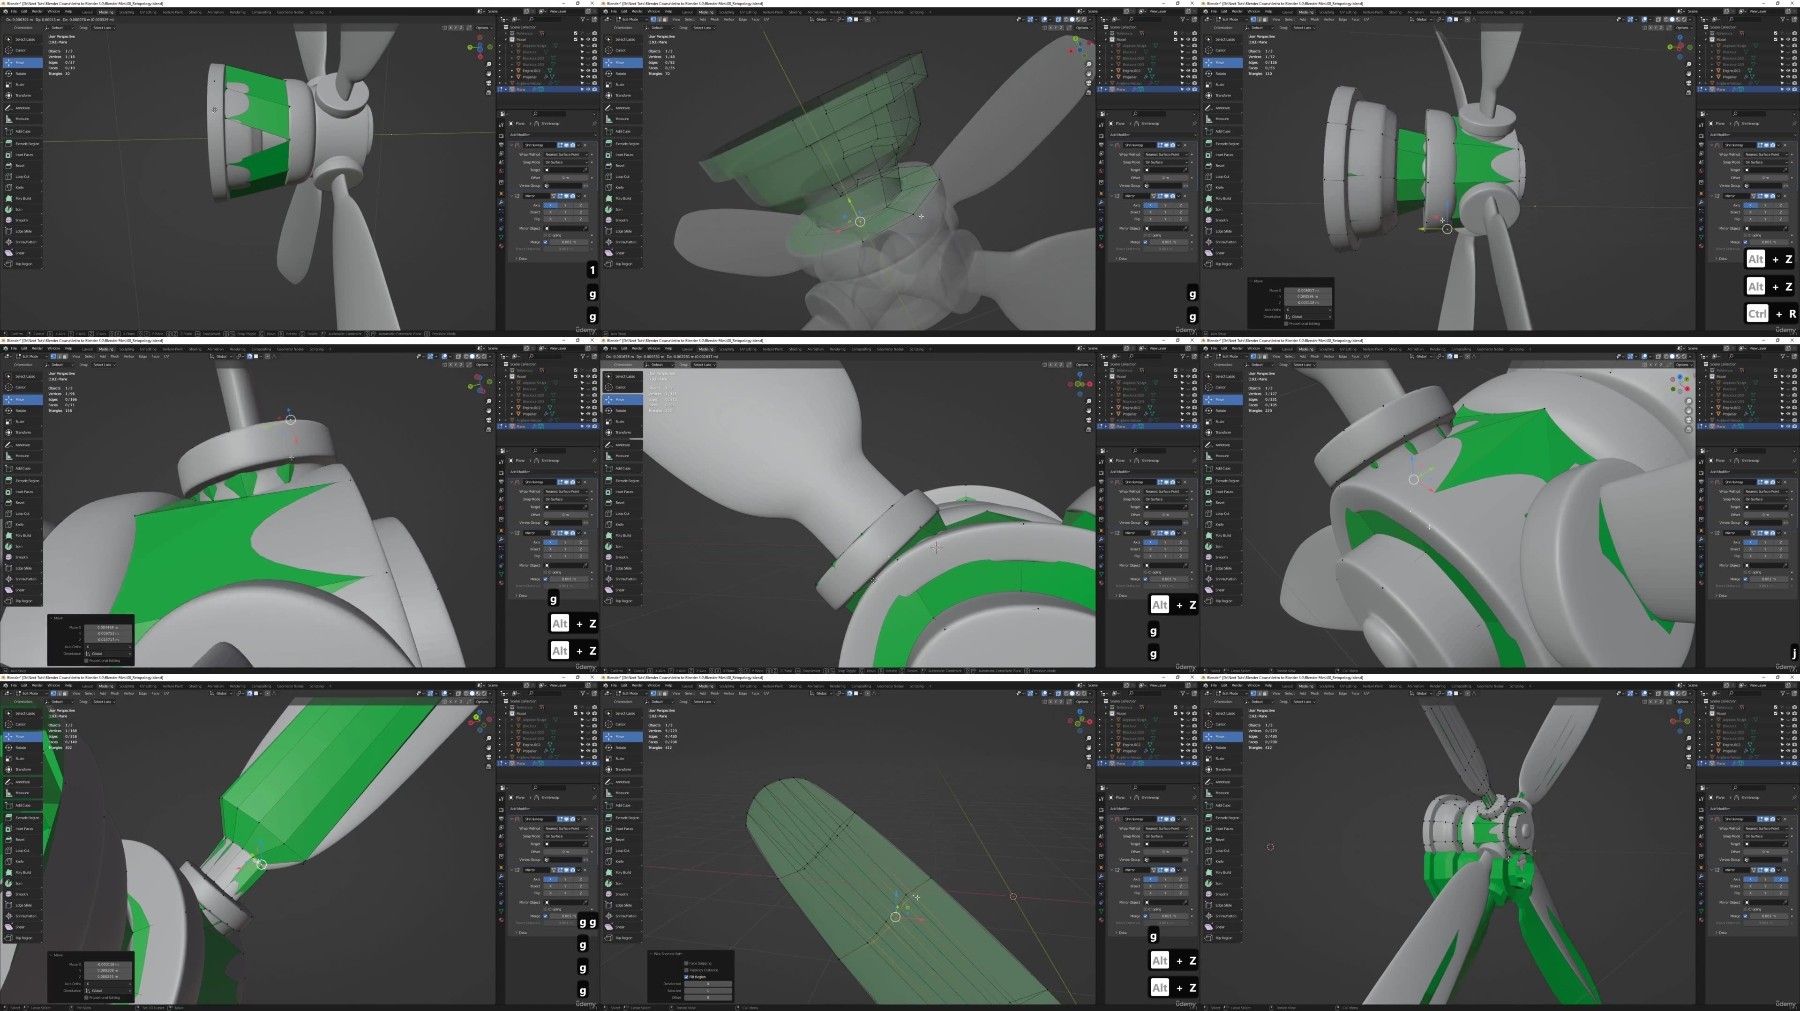Switch to vertex select mode in bottom-right header
This screenshot has width=1800, height=1011.
click(x=1253, y=693)
